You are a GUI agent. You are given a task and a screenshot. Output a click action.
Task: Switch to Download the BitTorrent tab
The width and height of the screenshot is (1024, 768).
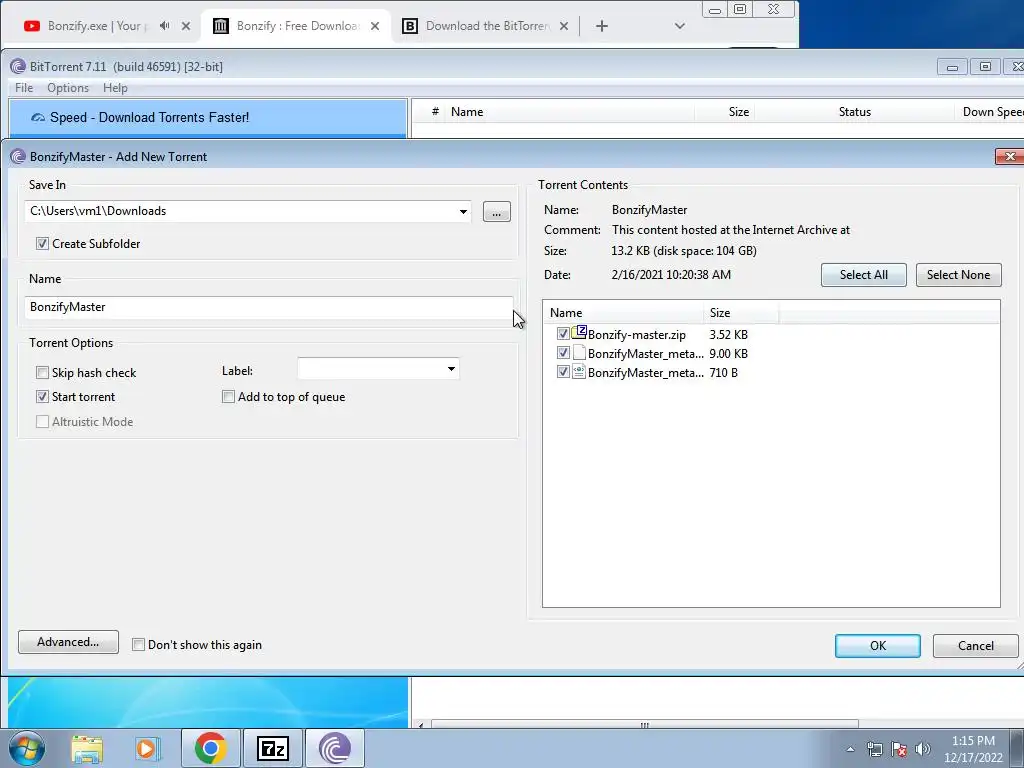pyautogui.click(x=487, y=26)
